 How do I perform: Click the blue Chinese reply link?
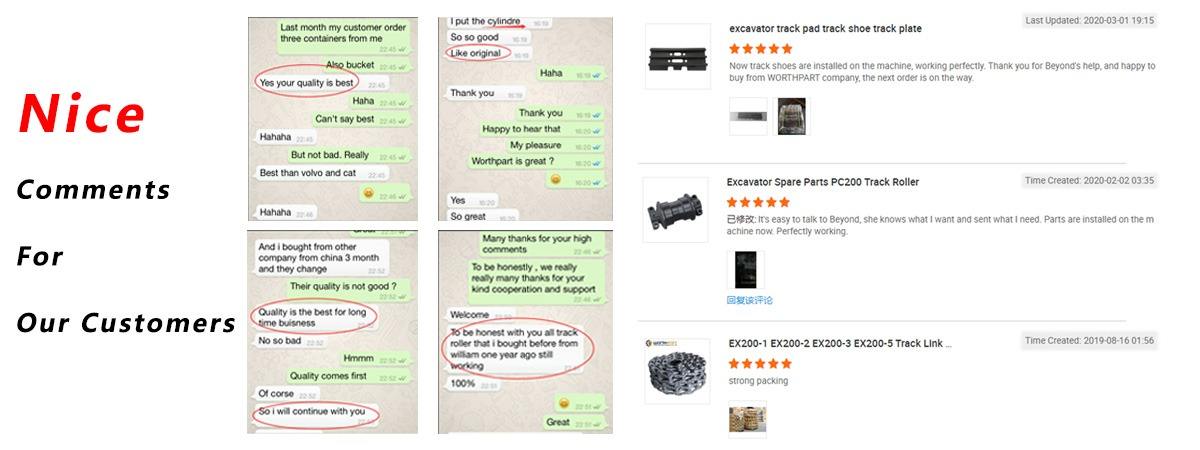click(749, 300)
